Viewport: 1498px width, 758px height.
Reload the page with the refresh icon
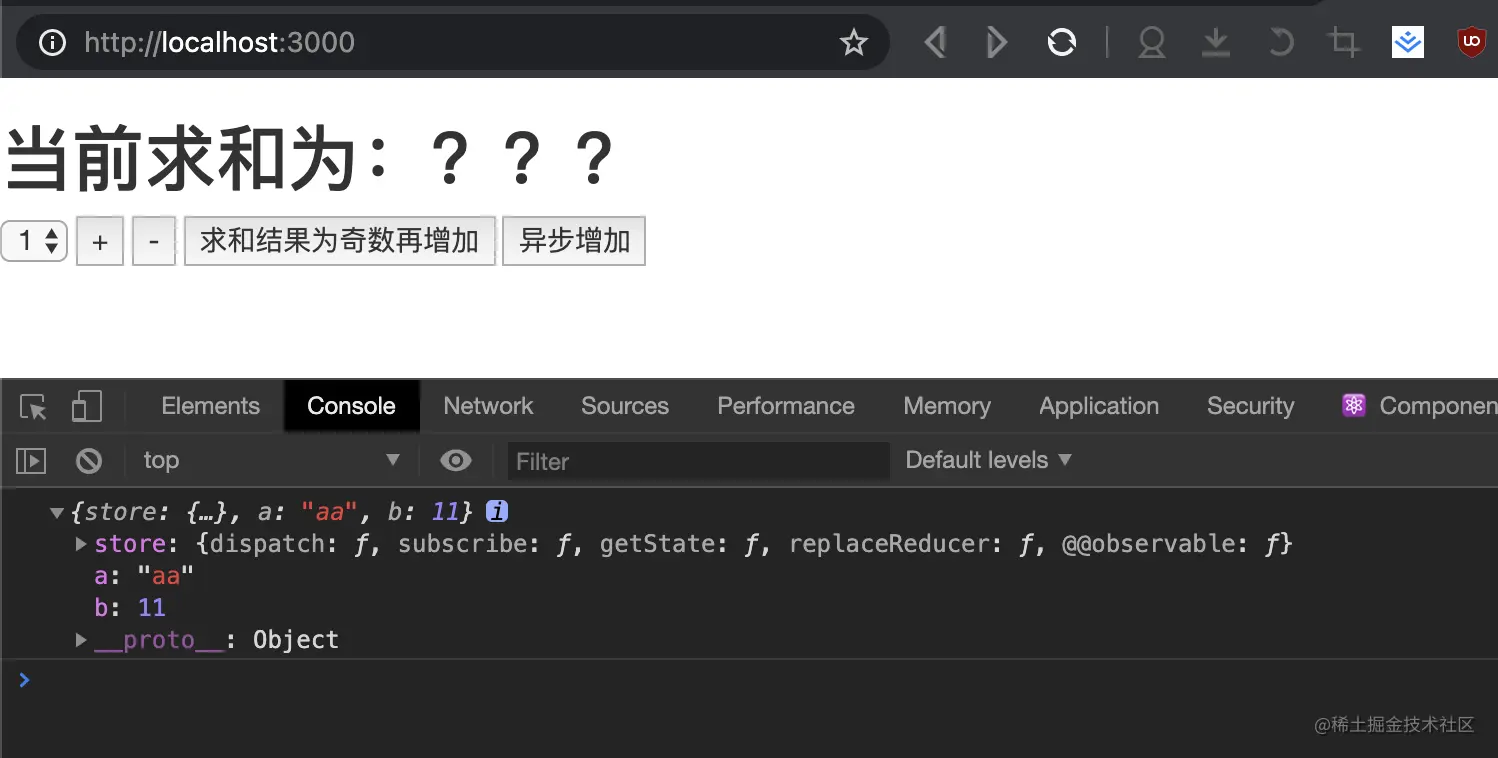click(x=1061, y=42)
